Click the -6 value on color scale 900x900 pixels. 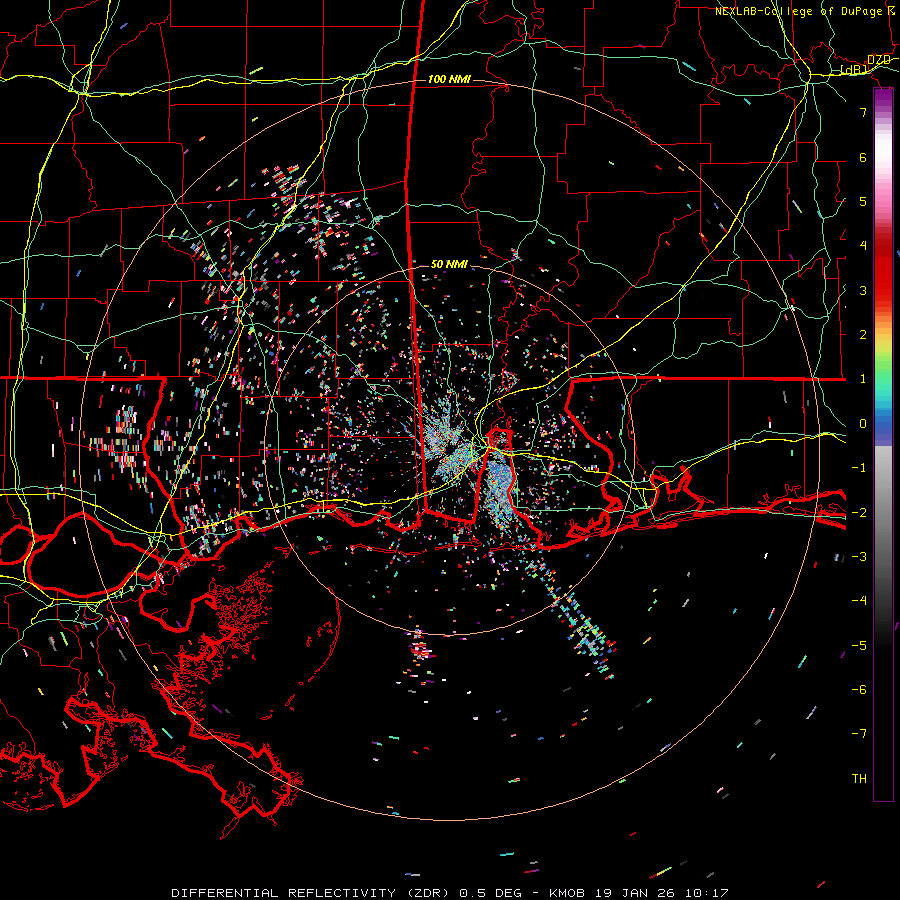[859, 690]
